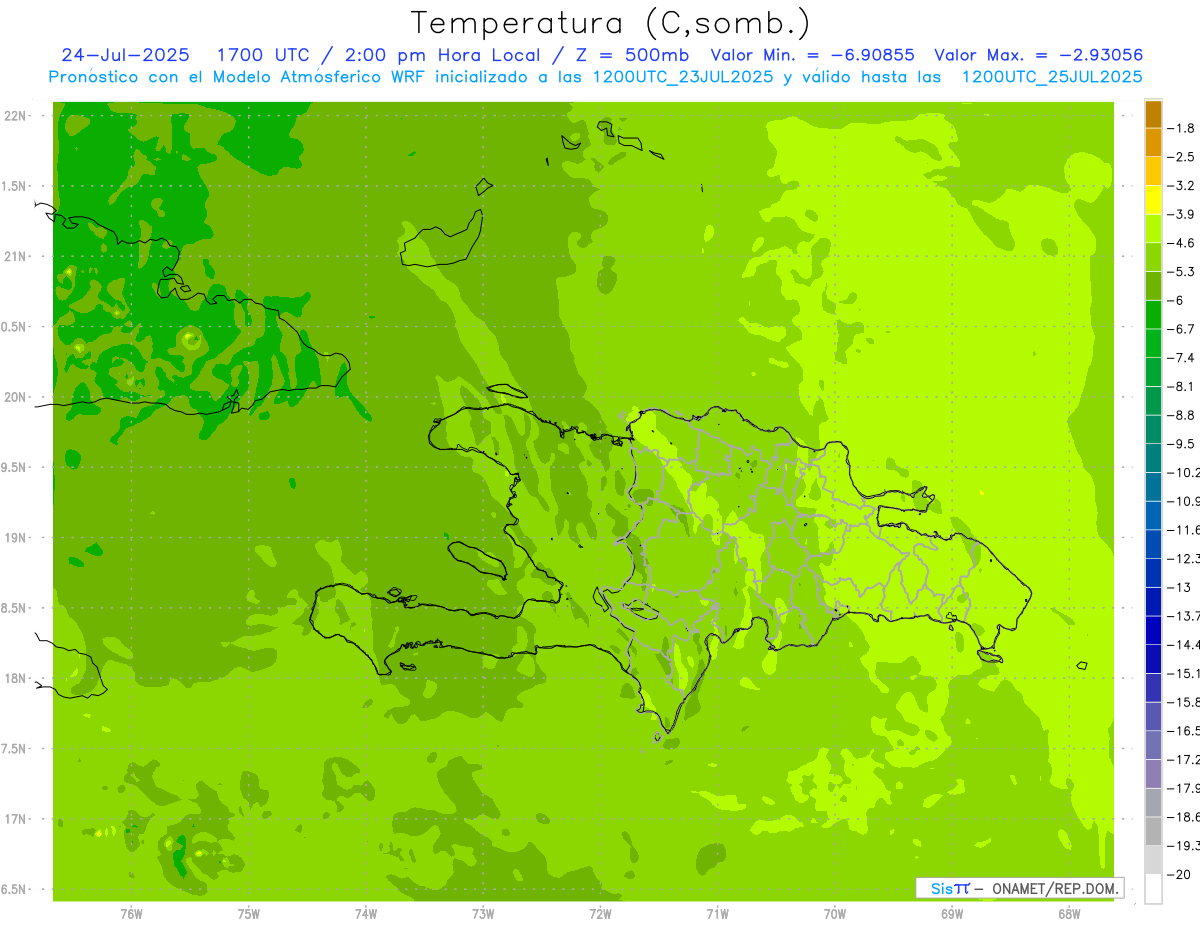Viewport: 1200px width, 927px height.
Task: Click the '-8.8' colorbar value
Action: pyautogui.click(x=1182, y=415)
